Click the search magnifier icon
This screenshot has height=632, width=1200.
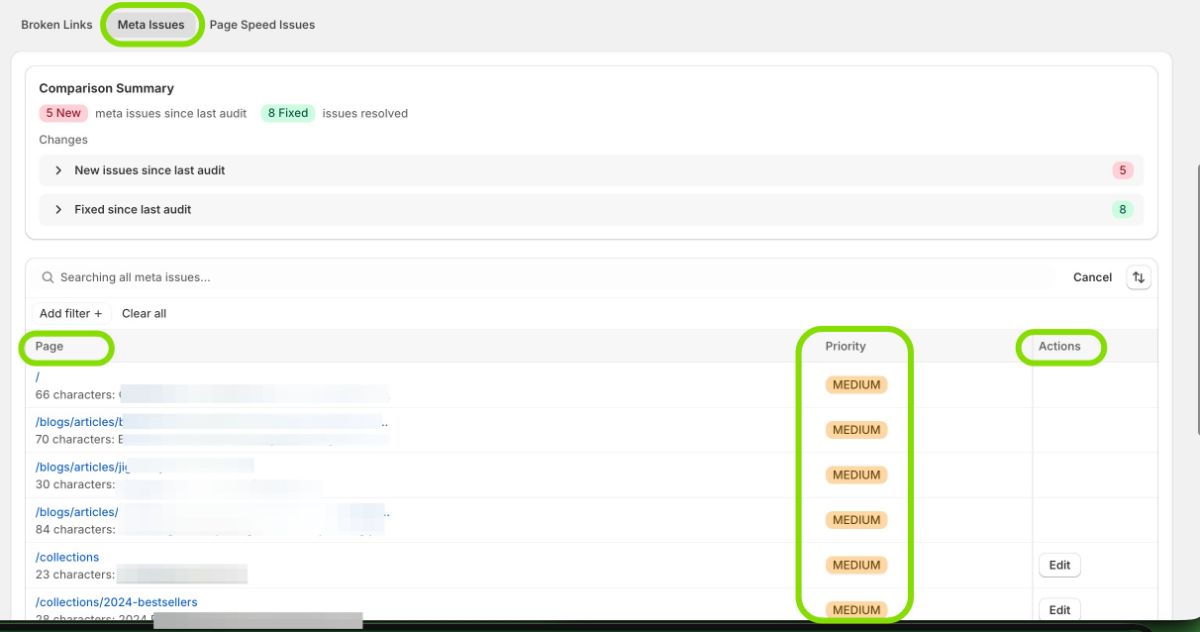47,277
